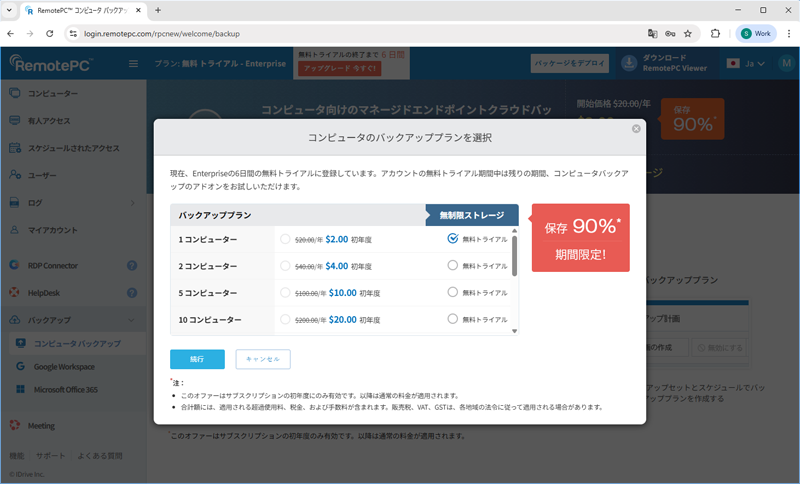Open the browser extensions icon
This screenshot has height=484, width=800.
(x=715, y=34)
